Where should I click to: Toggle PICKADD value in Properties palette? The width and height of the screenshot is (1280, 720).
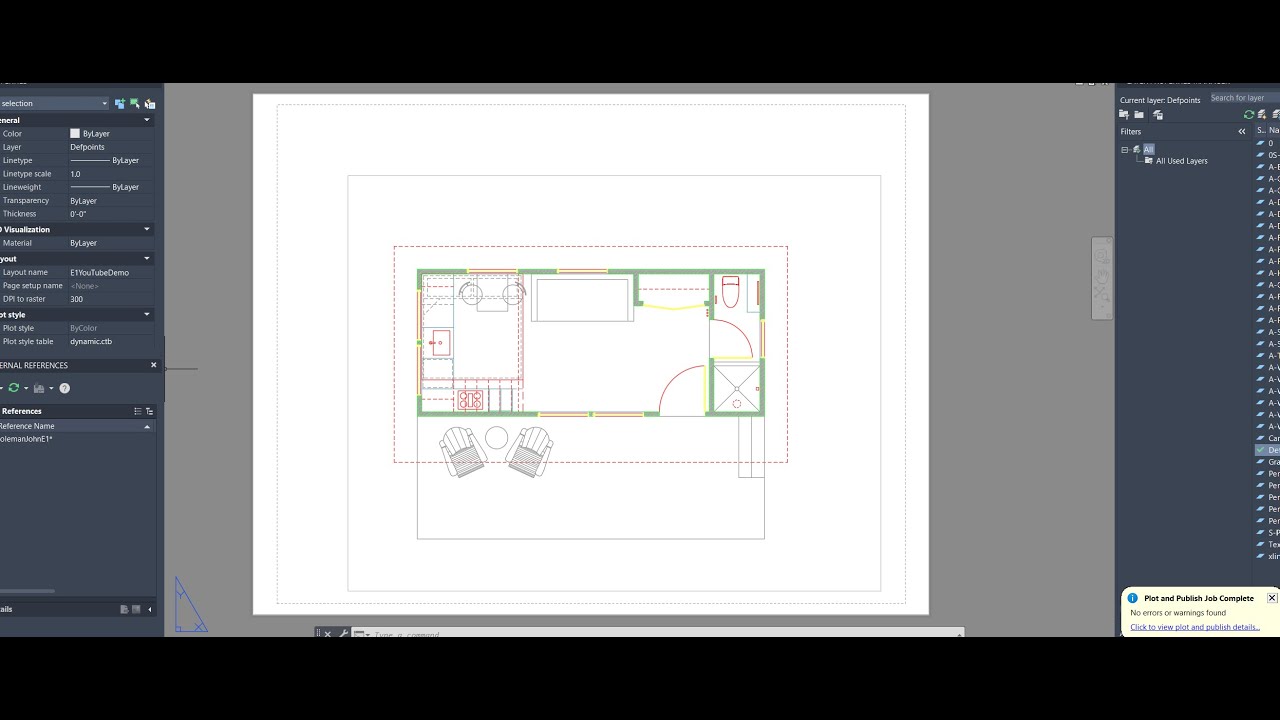click(x=120, y=103)
